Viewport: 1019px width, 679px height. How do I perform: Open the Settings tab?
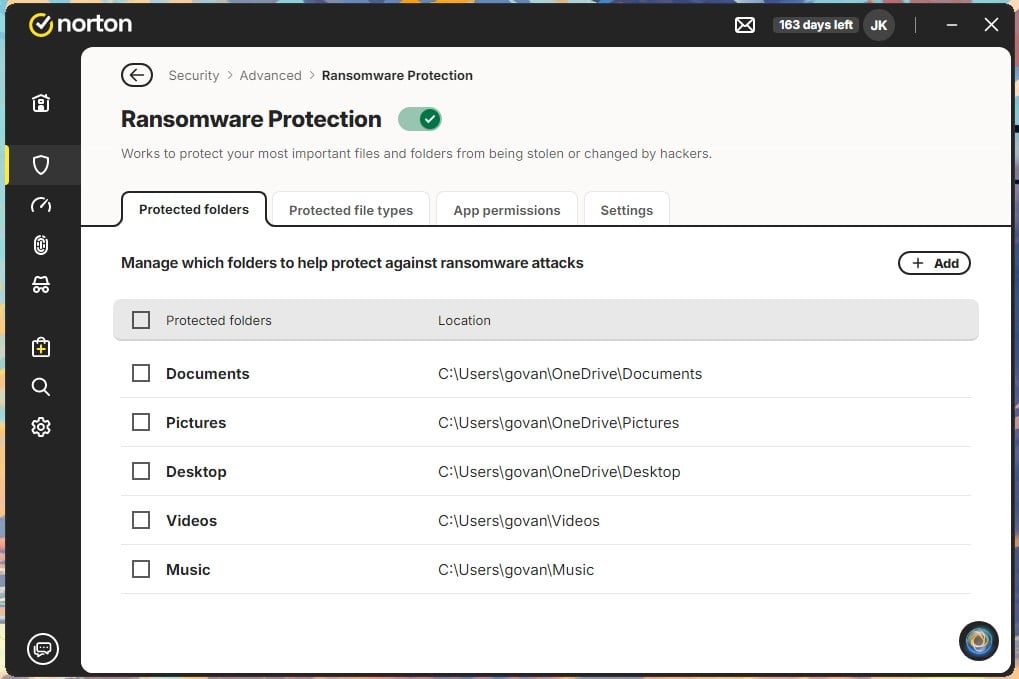pos(626,210)
